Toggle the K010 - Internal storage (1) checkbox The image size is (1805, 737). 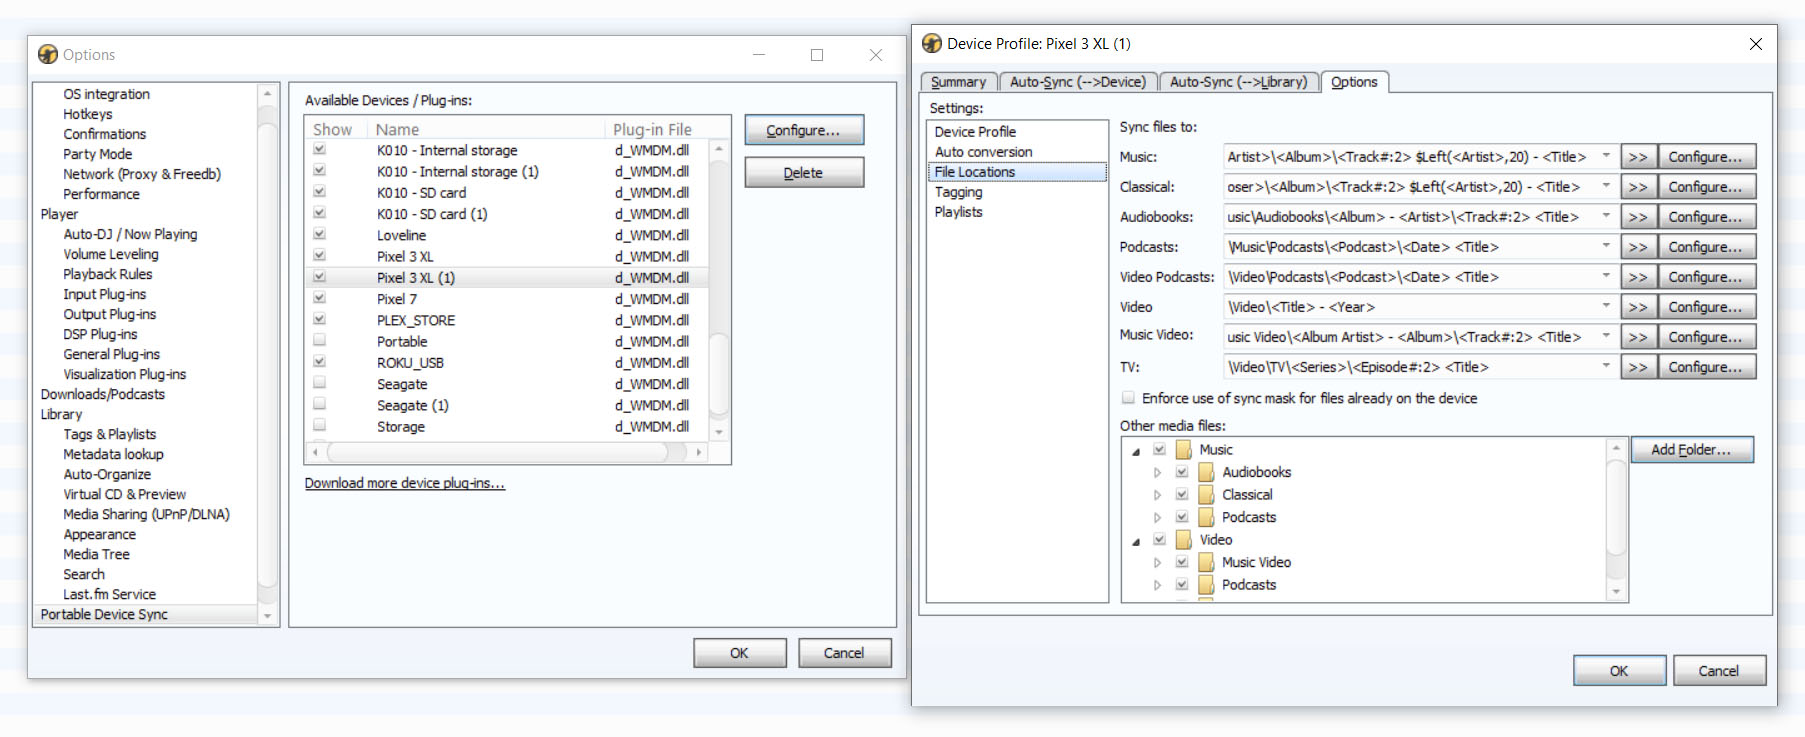click(319, 171)
